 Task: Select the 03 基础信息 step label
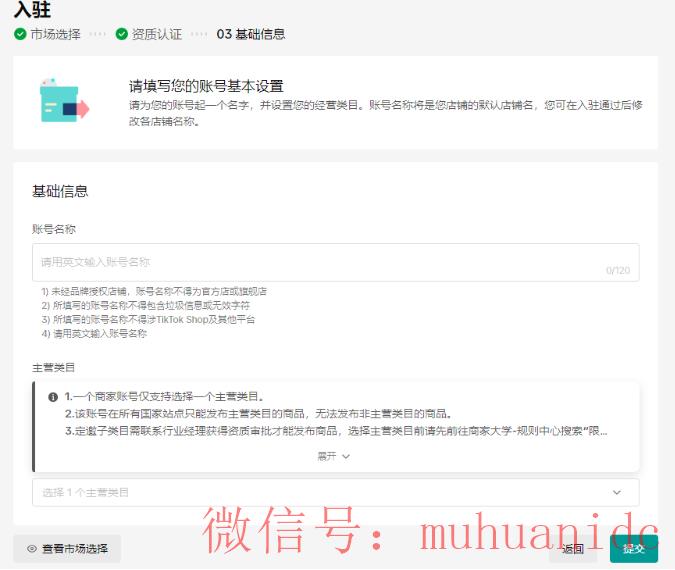point(251,34)
